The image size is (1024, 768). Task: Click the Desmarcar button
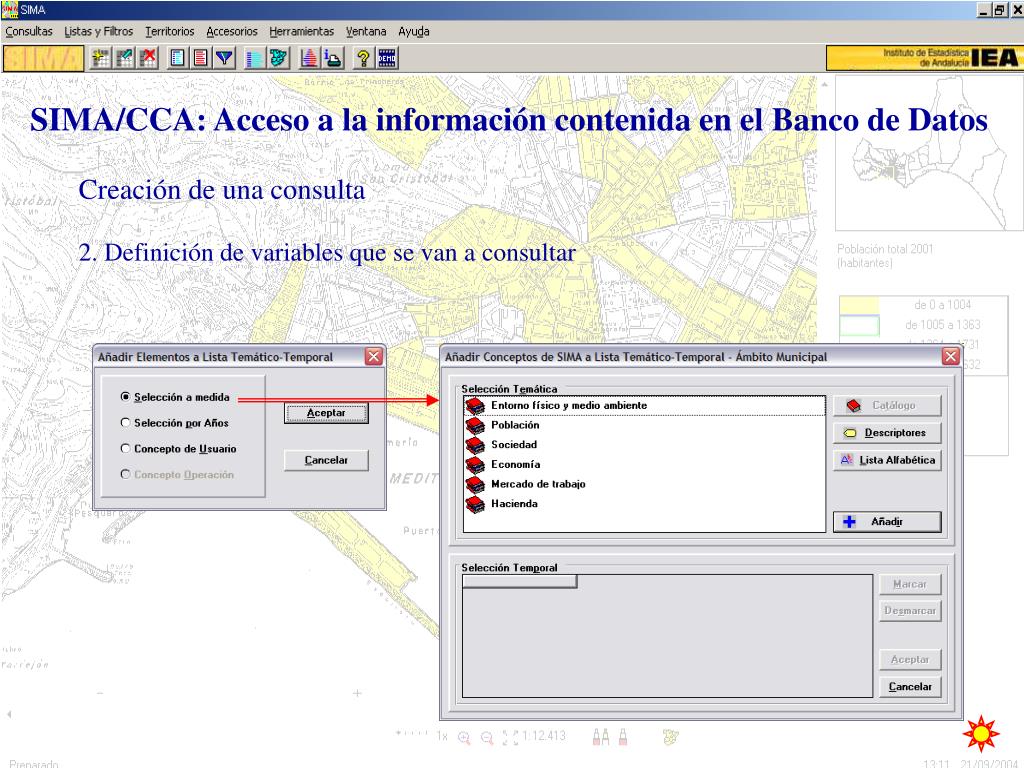click(910, 611)
